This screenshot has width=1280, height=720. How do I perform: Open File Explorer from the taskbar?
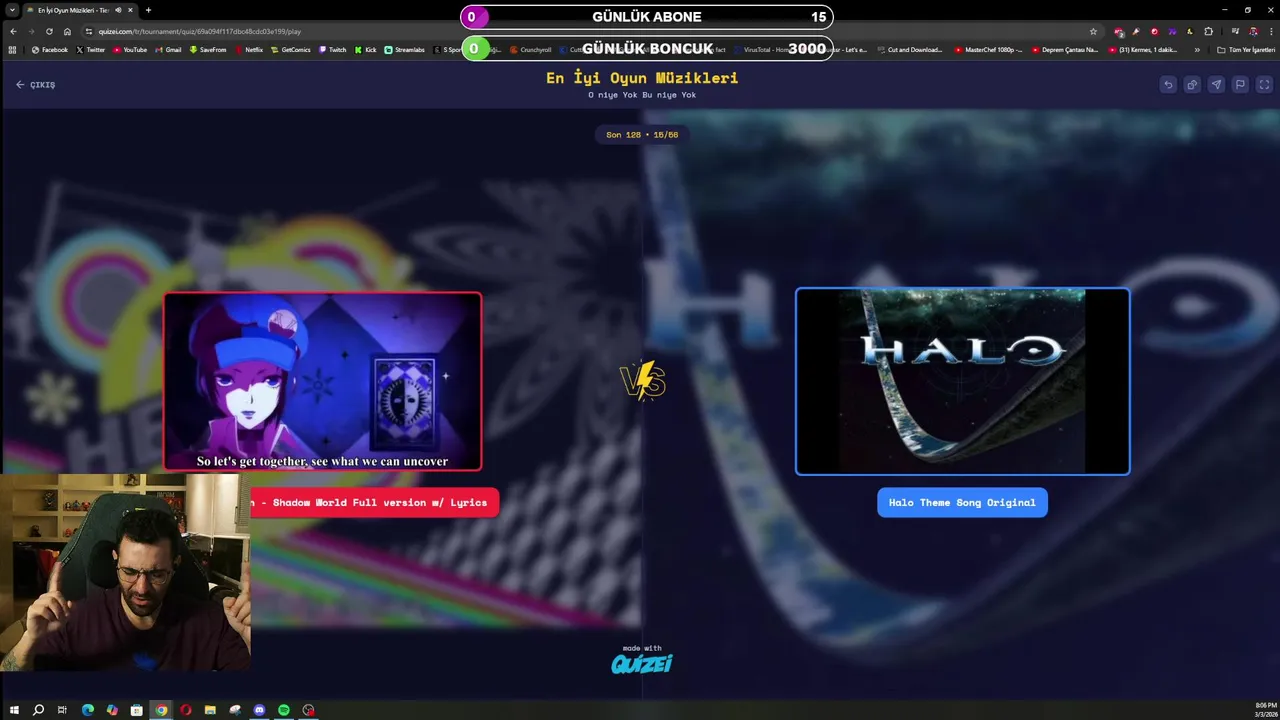pyautogui.click(x=210, y=710)
